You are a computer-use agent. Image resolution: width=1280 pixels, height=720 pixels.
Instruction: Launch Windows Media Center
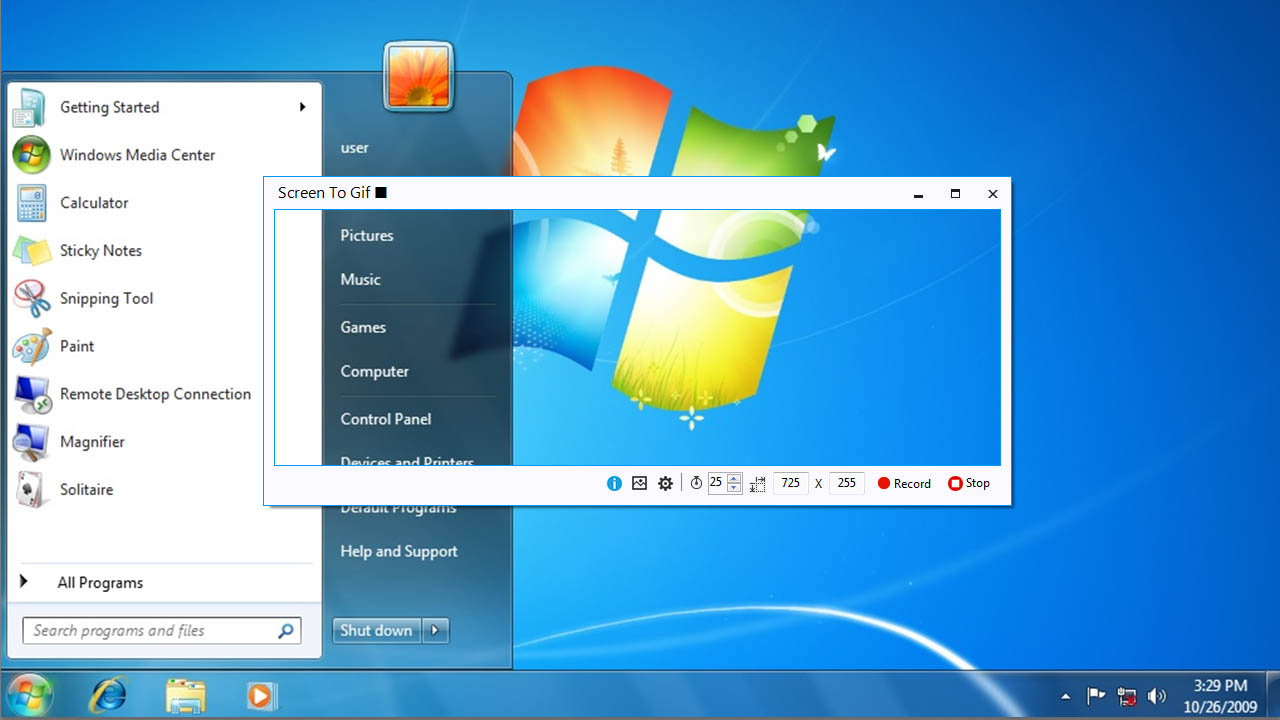coord(164,155)
